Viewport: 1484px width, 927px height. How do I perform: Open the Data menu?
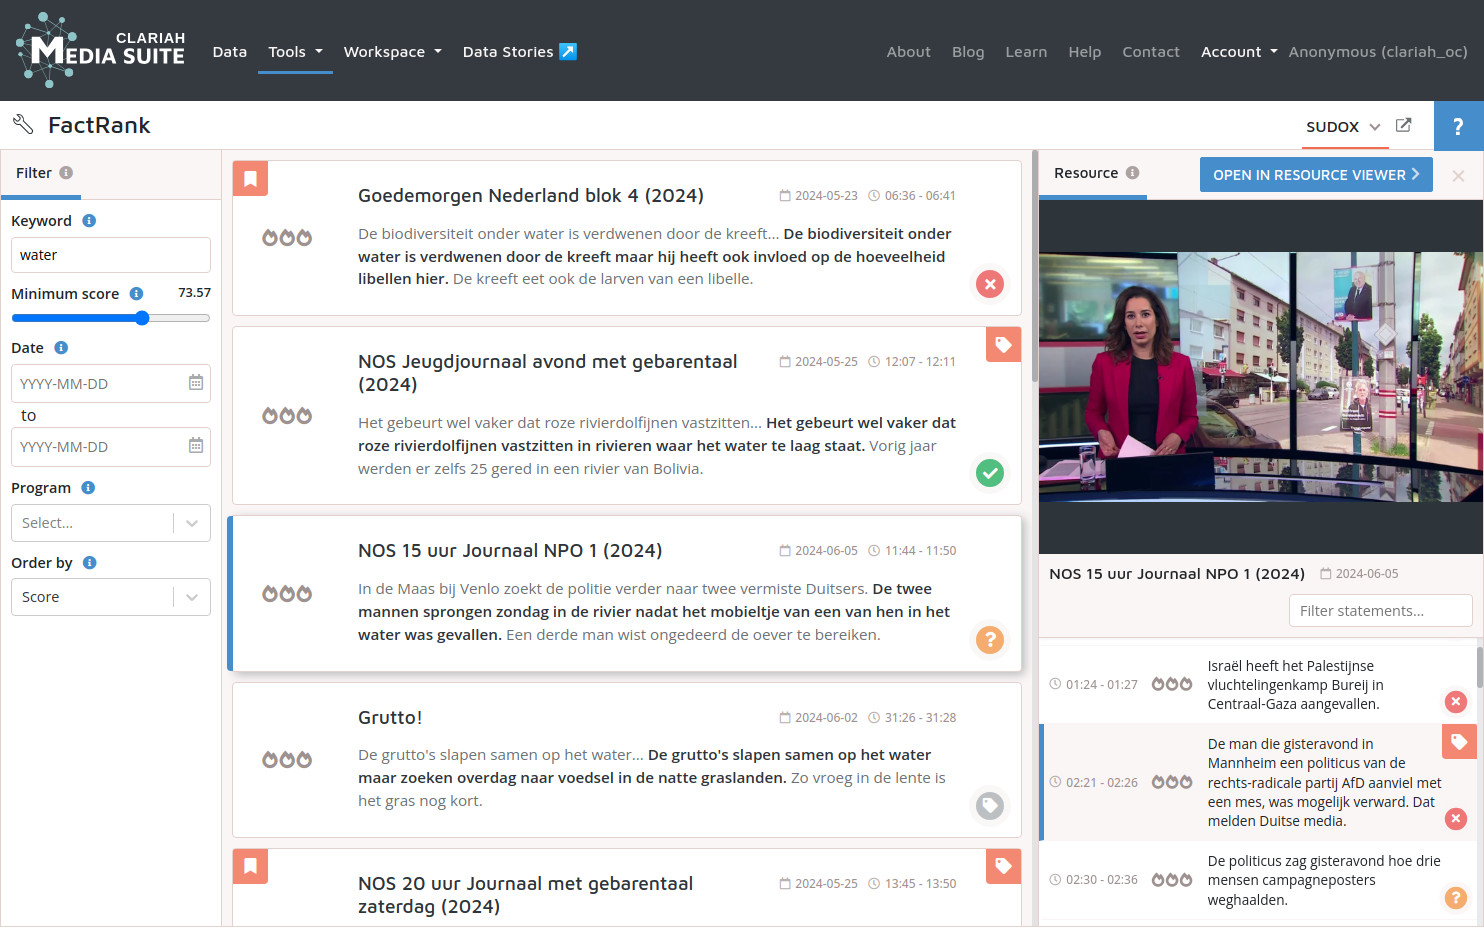pyautogui.click(x=229, y=52)
